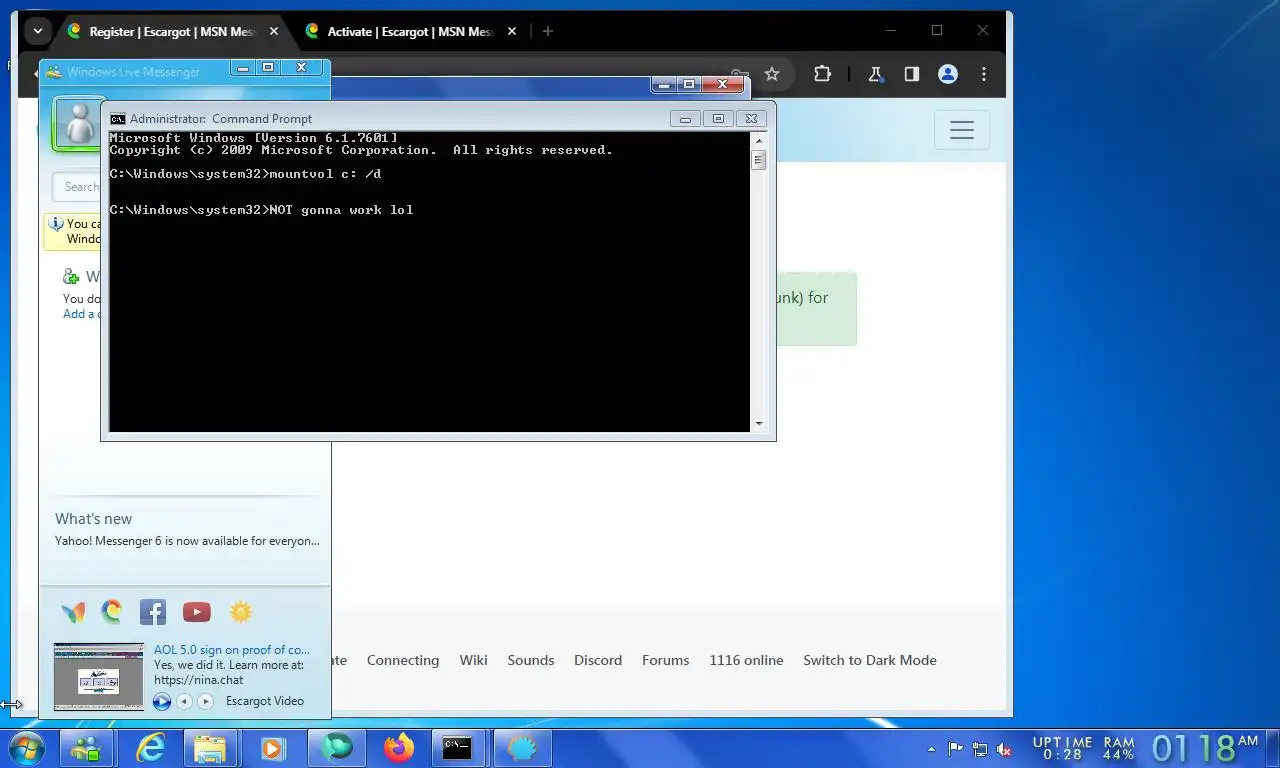Open the Yahoo Messenger 6 news item
The width and height of the screenshot is (1280, 768).
(187, 541)
